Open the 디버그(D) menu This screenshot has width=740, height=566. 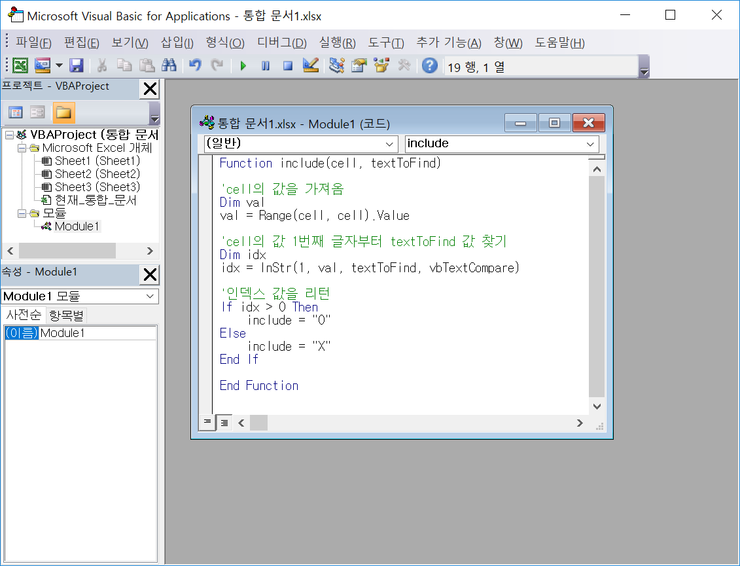282,43
